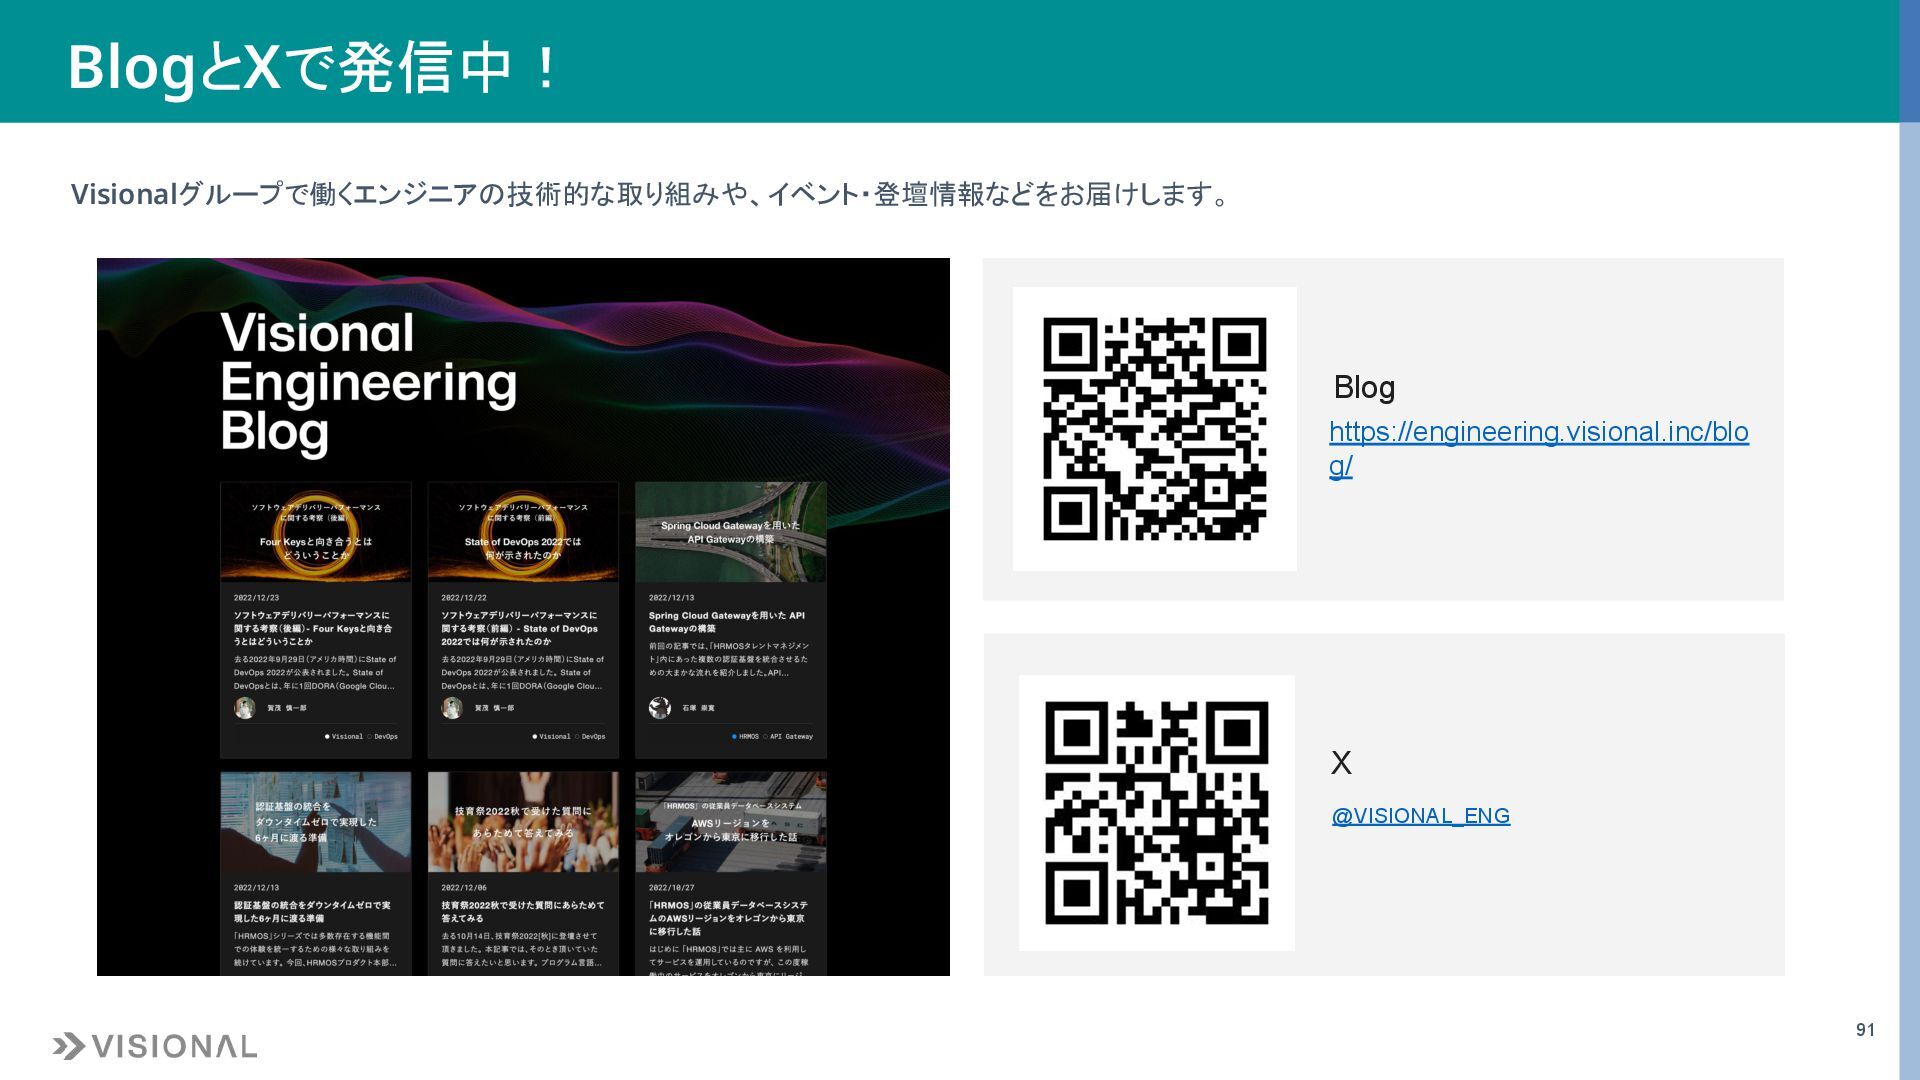Open the @VISIONAL_ENG X account link
Screen dimensions: 1920x1080
(x=1421, y=816)
